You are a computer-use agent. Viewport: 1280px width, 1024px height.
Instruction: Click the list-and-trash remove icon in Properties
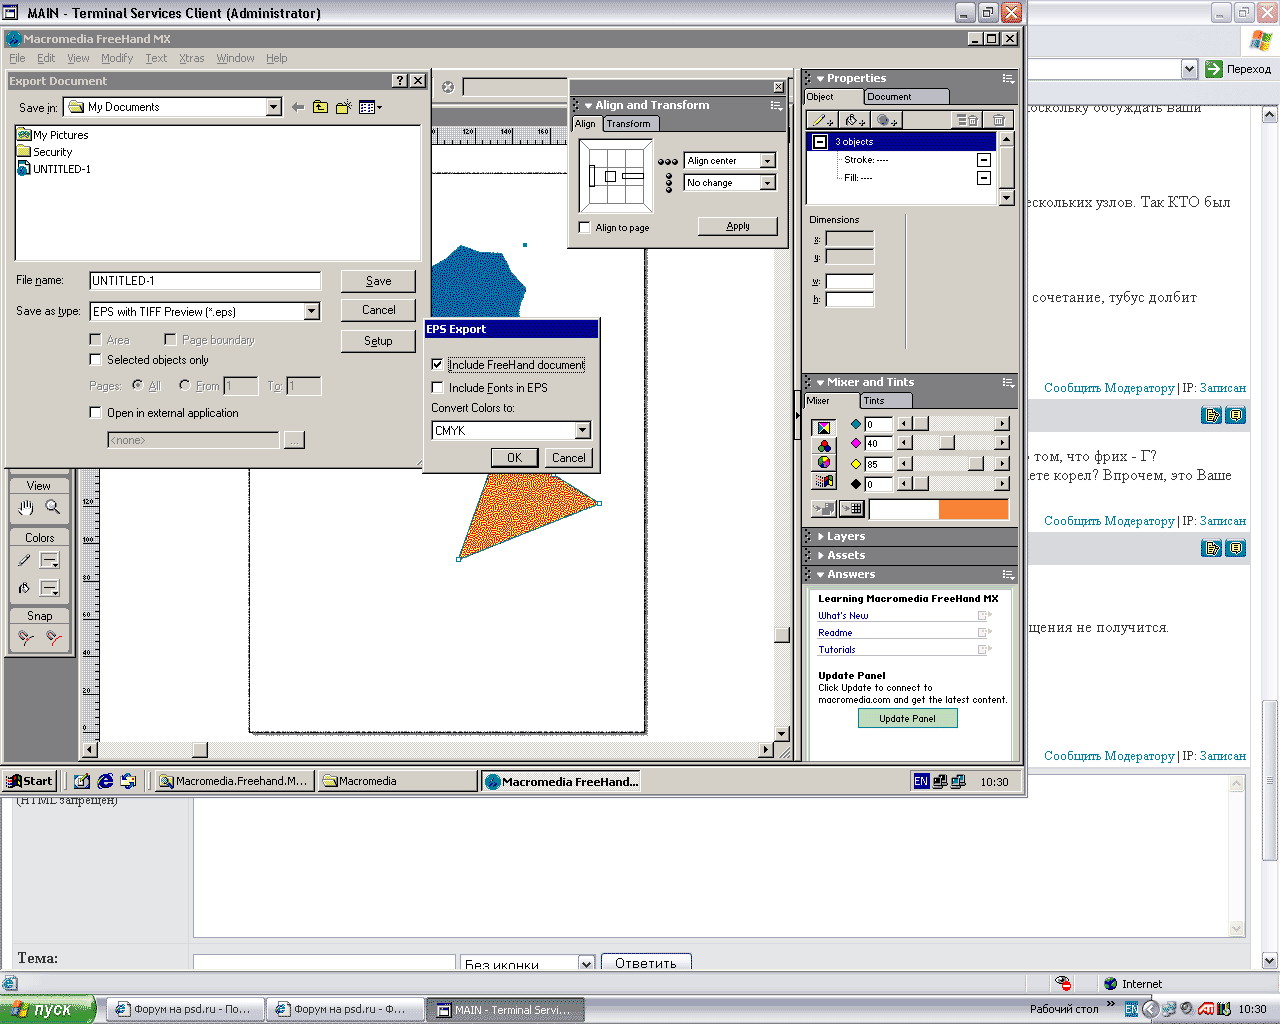point(967,120)
